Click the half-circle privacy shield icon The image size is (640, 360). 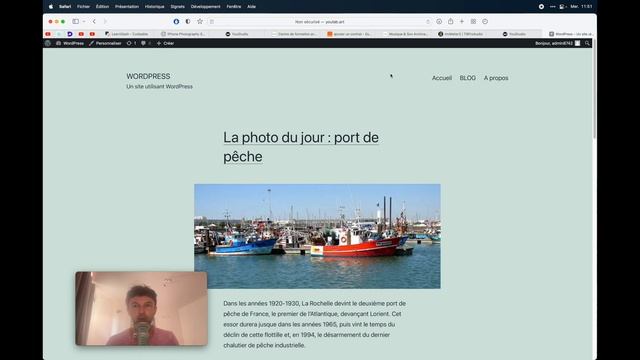pos(188,21)
